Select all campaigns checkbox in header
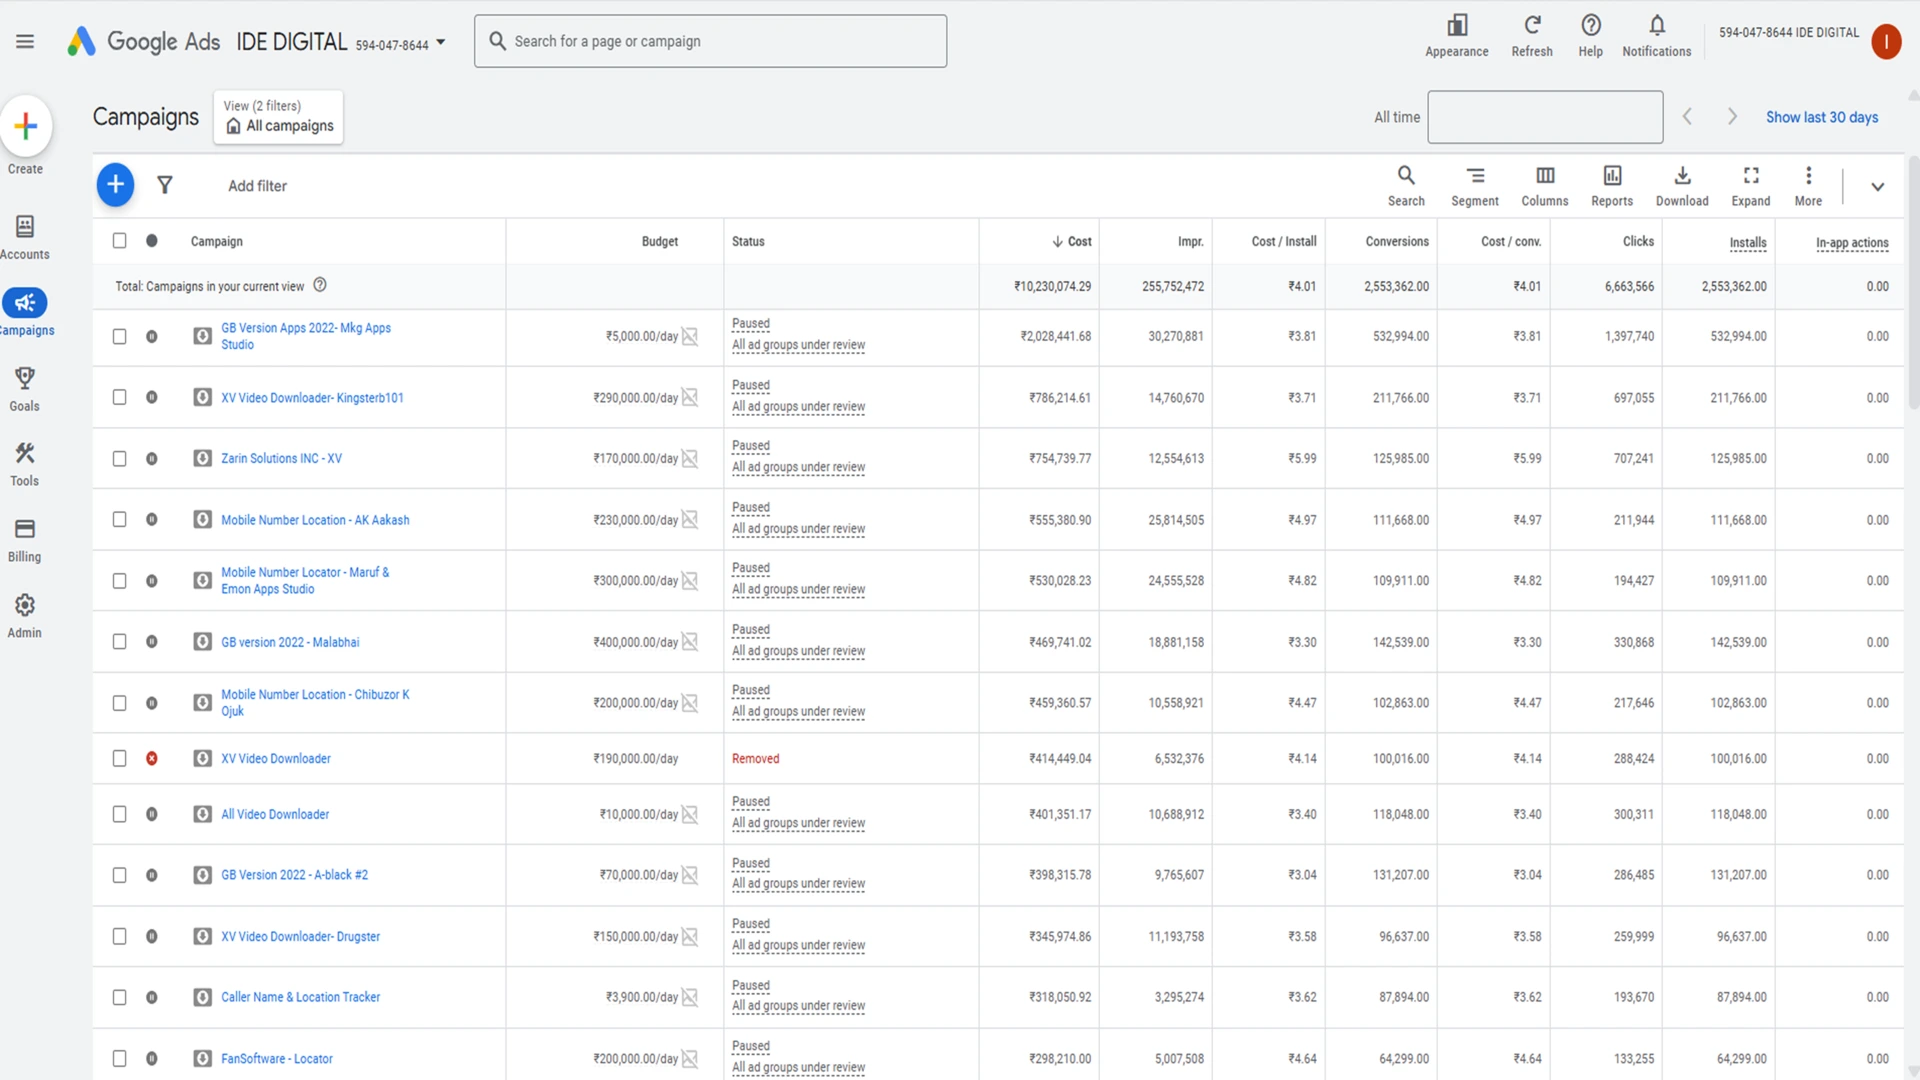 point(119,241)
